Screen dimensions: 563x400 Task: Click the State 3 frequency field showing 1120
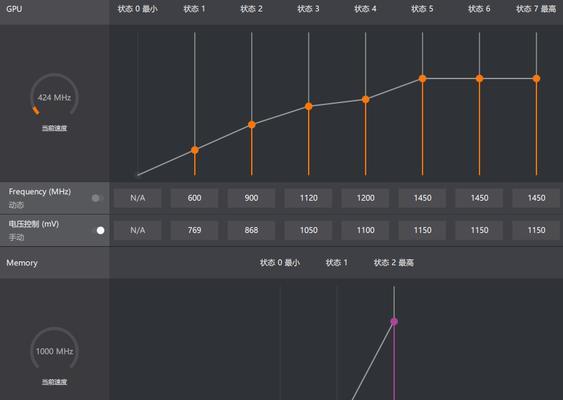point(308,198)
